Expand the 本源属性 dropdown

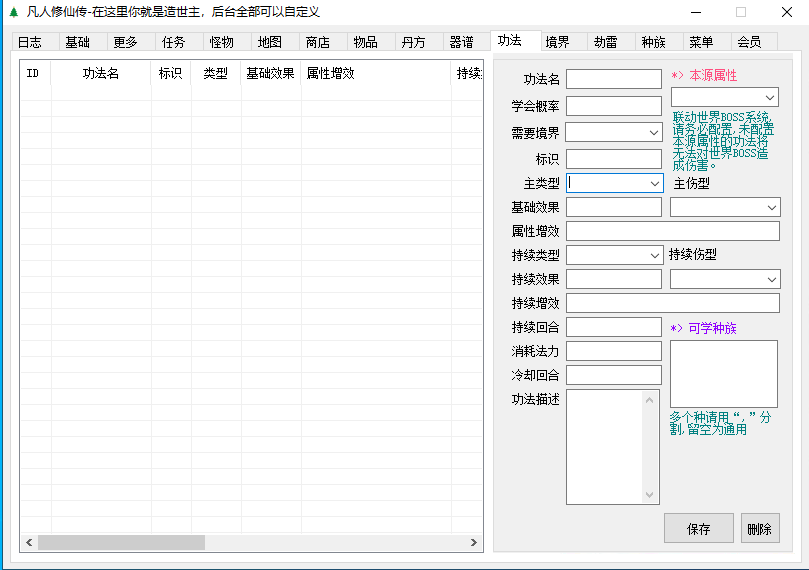click(724, 97)
